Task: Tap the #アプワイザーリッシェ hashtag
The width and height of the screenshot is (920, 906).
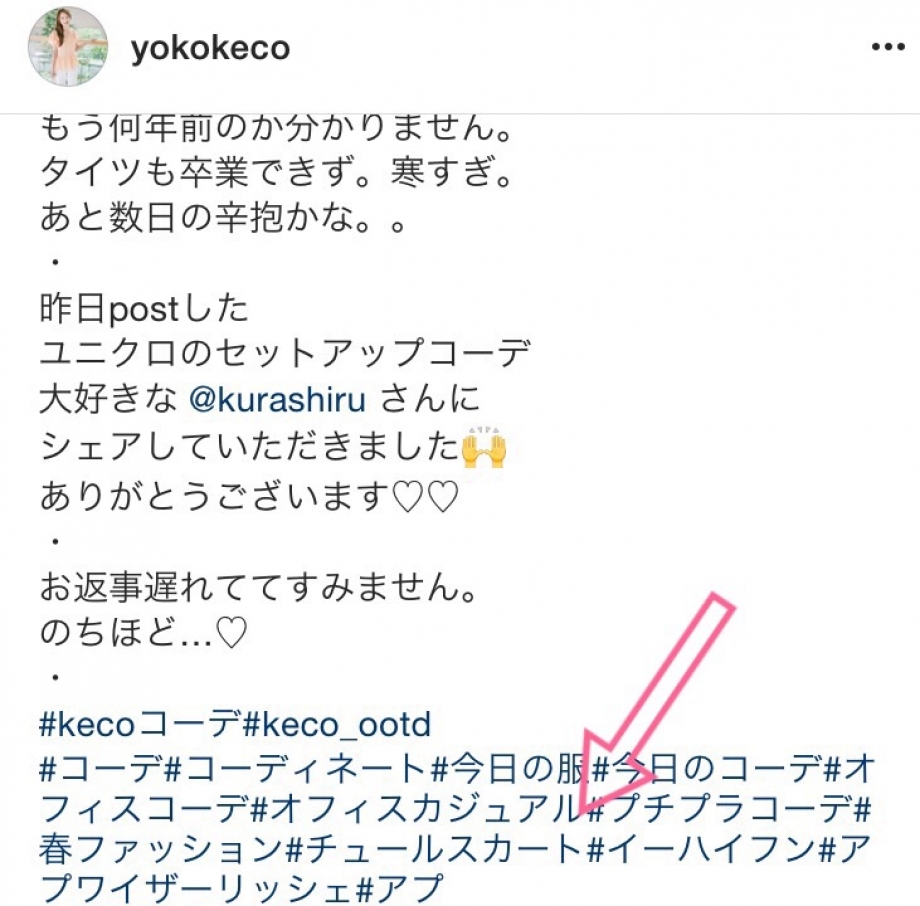Action: tap(197, 888)
